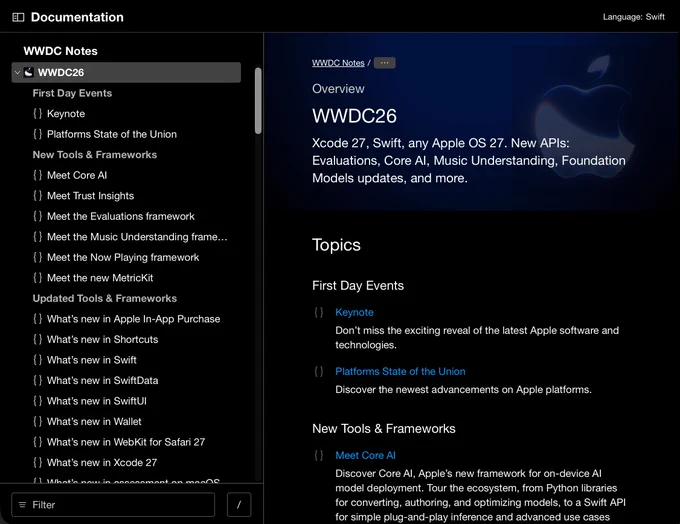Open Keynote in the sidebar tree
Screen dimensions: 680x524
point(66,114)
